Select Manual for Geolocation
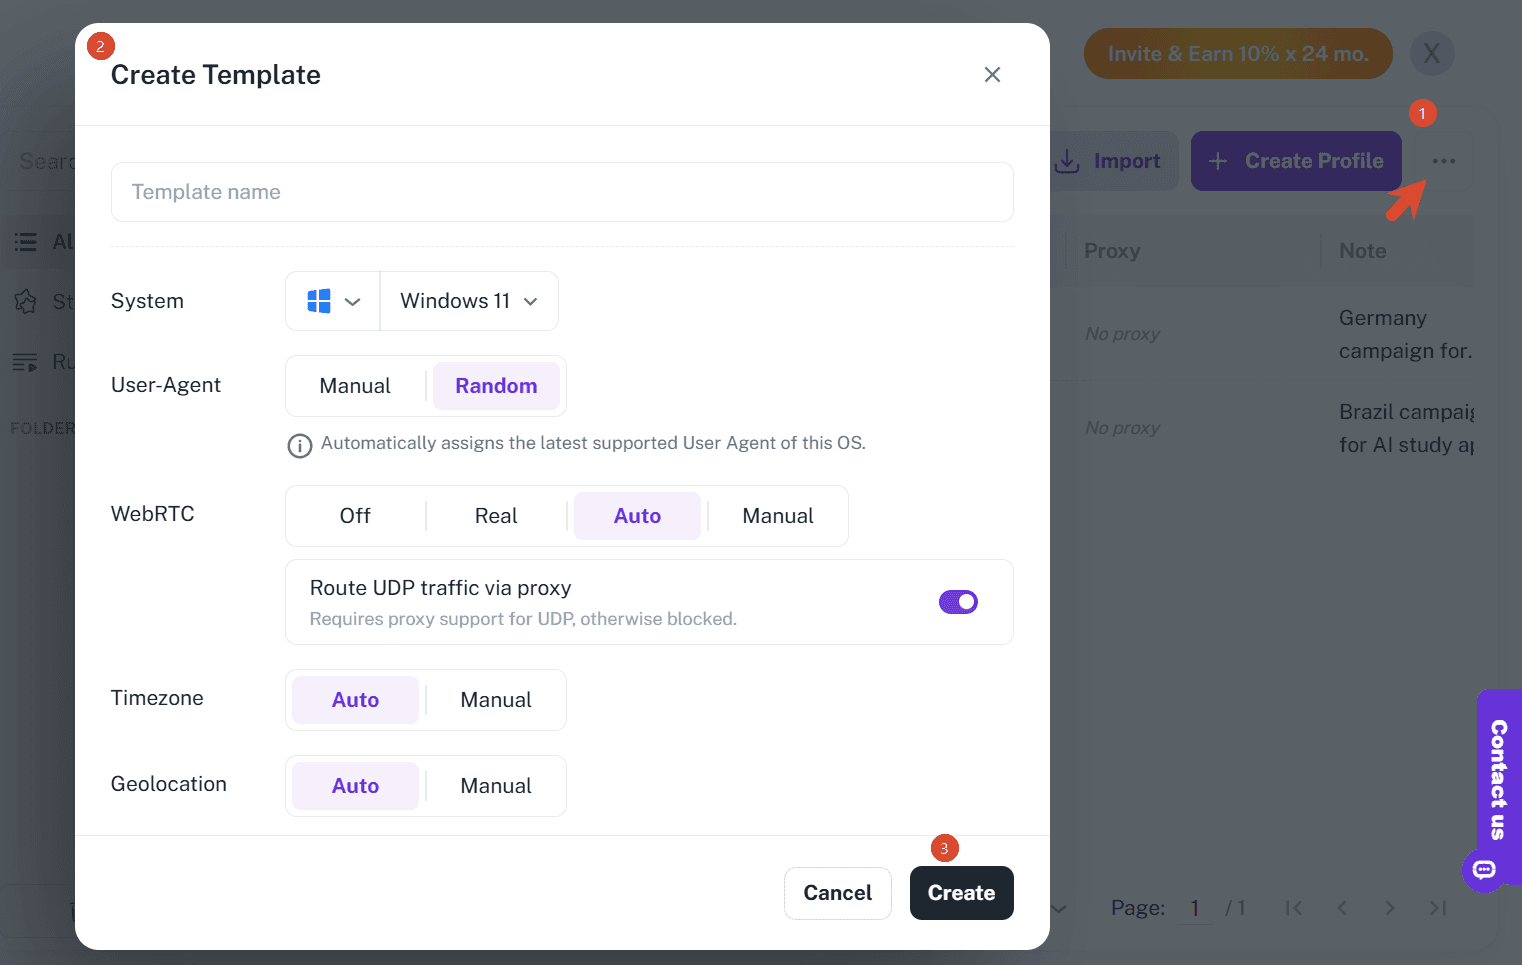 point(496,786)
